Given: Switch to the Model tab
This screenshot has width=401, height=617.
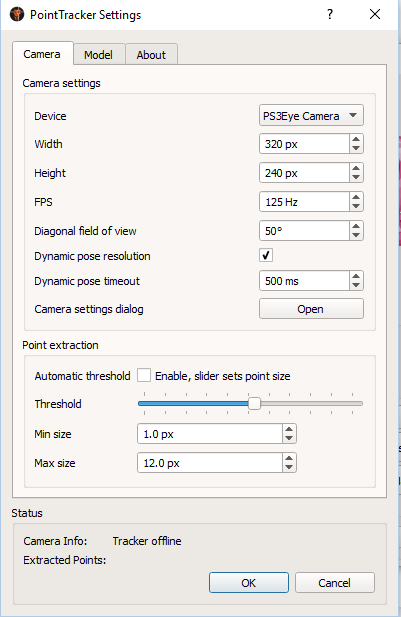Looking at the screenshot, I should [98, 55].
